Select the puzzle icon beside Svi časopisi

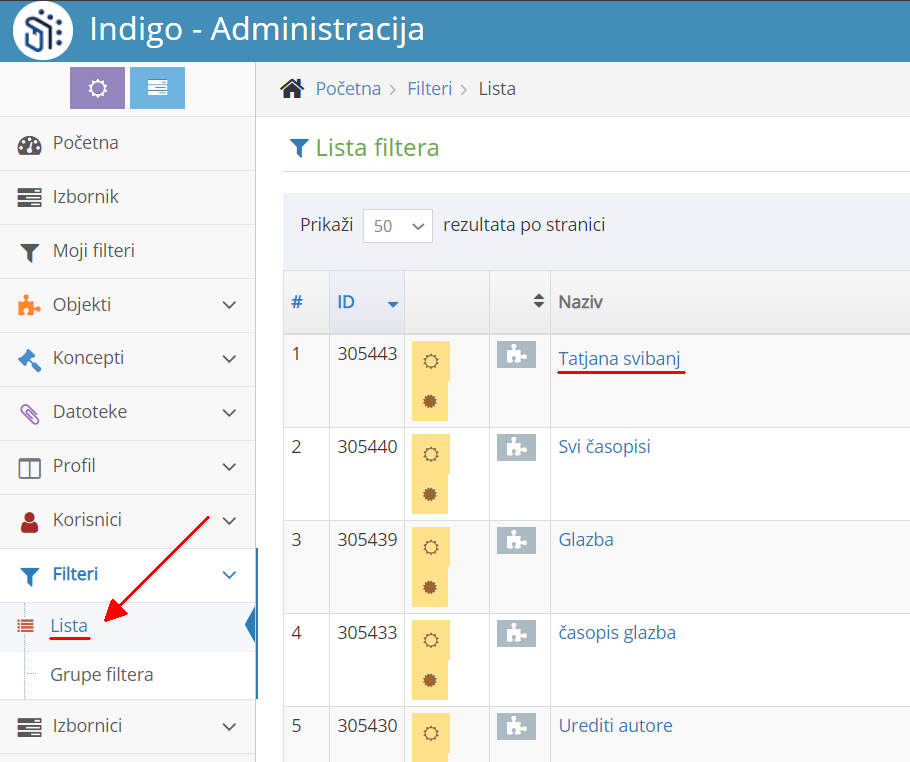click(x=516, y=448)
